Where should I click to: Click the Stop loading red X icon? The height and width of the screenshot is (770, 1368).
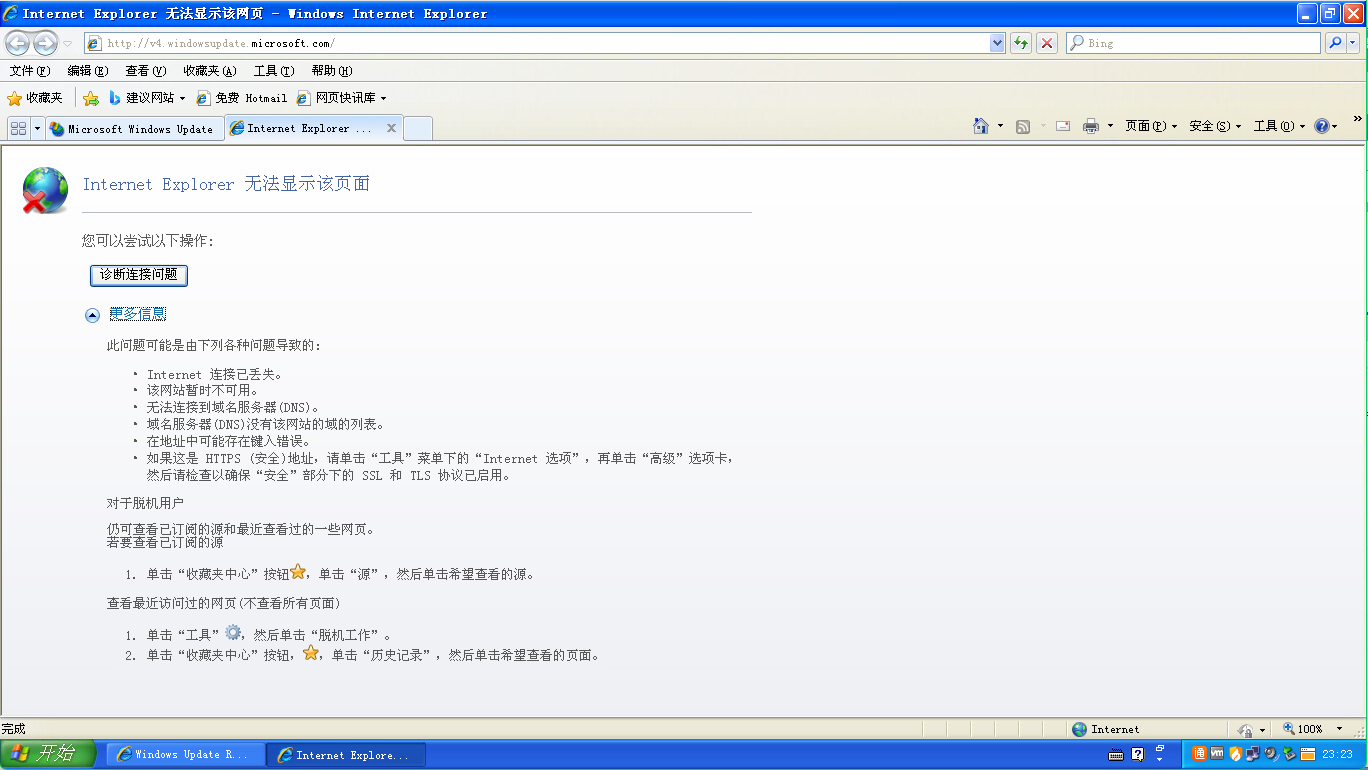point(1047,43)
